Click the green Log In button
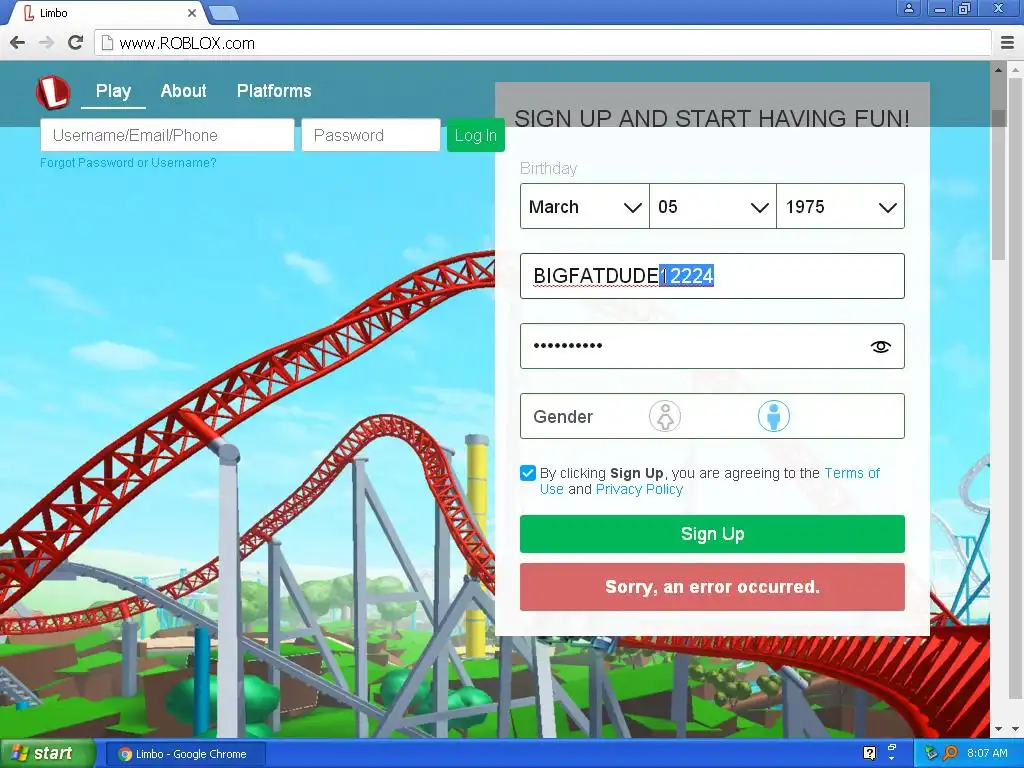This screenshot has width=1024, height=768. pyautogui.click(x=475, y=135)
